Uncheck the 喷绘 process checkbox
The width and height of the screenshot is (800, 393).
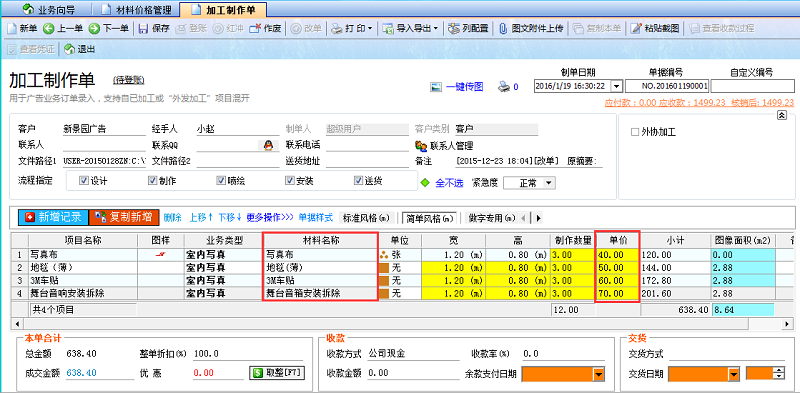(220, 180)
